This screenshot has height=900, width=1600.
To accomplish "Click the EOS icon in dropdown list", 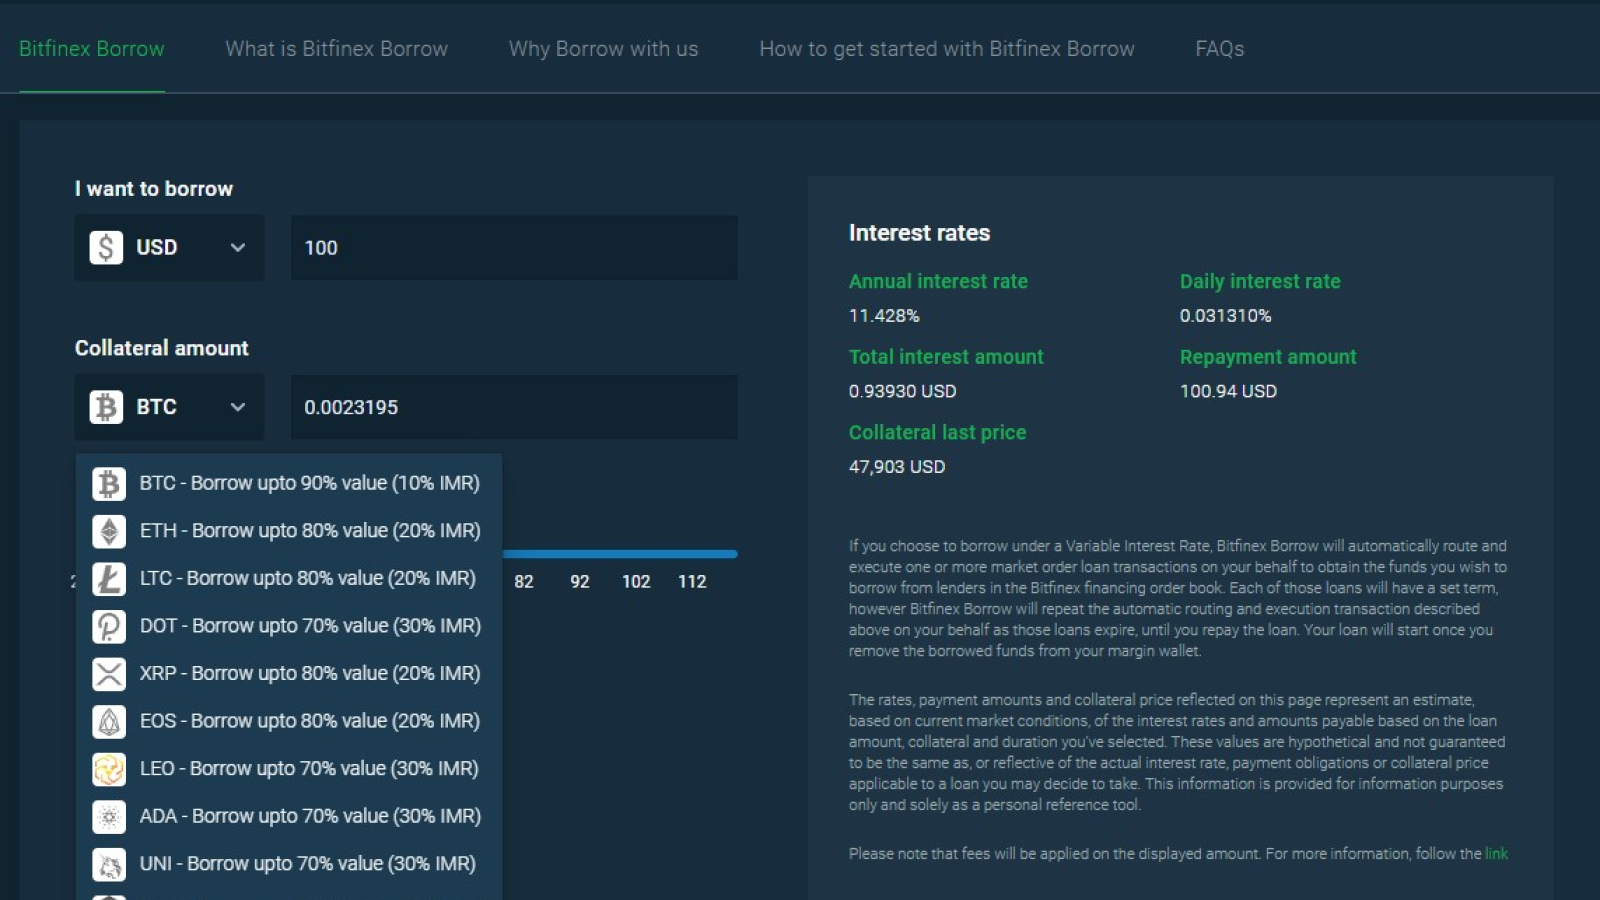I will pyautogui.click(x=109, y=721).
